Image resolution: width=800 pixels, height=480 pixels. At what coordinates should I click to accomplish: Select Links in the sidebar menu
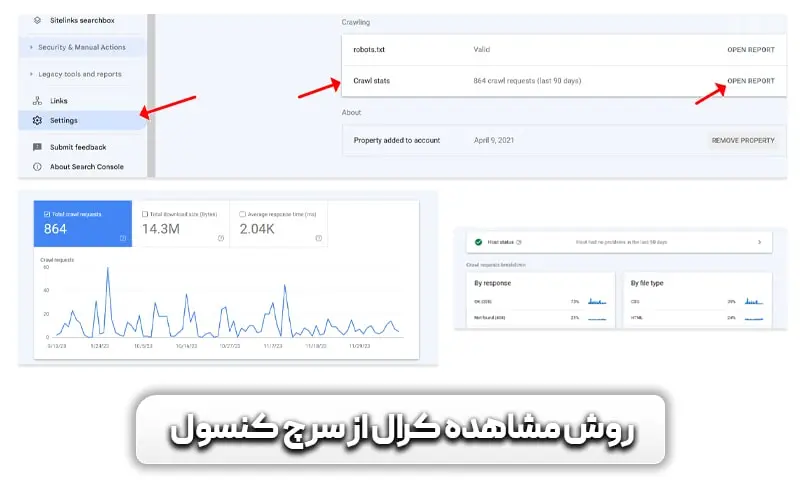tap(83, 100)
